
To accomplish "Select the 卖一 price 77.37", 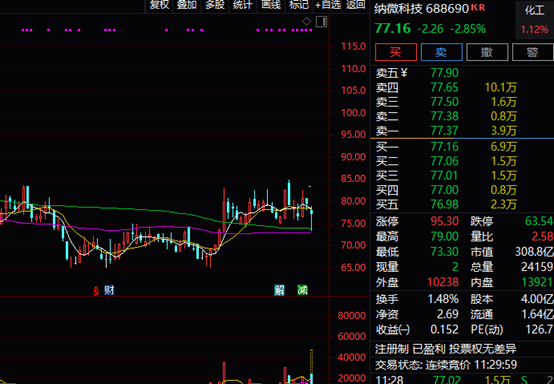I will click(444, 131).
